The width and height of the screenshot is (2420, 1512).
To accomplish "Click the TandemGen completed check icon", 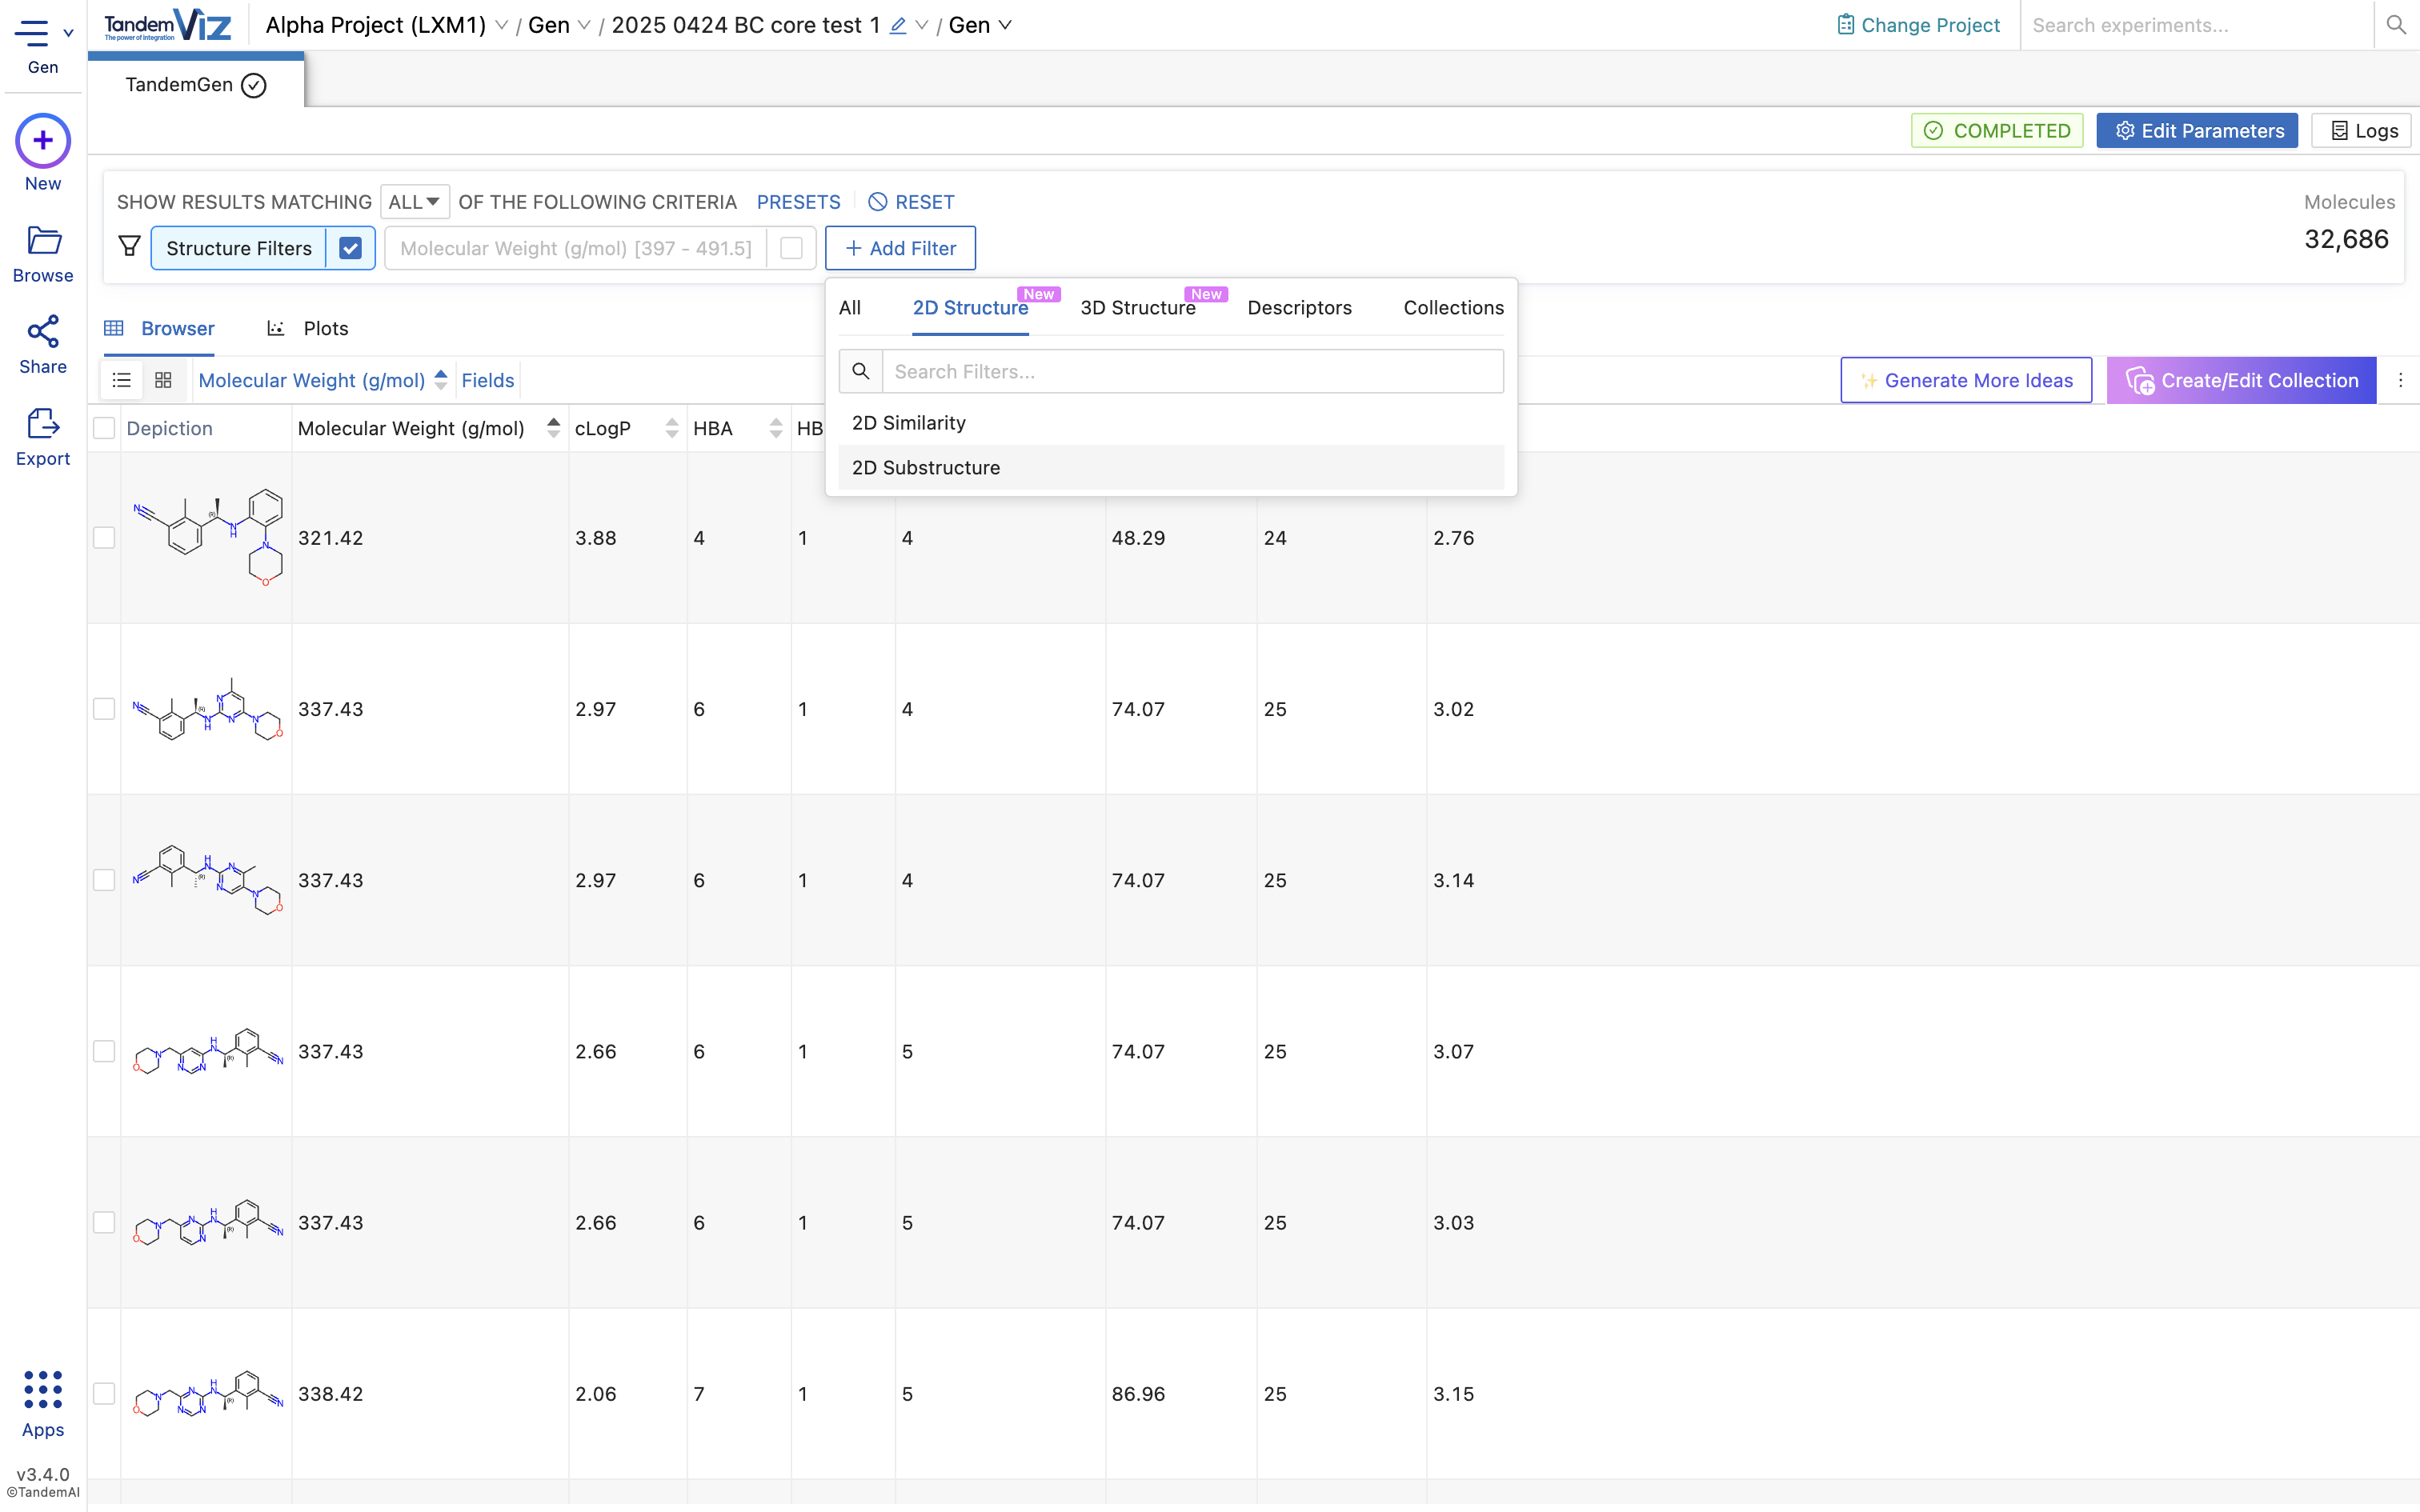I will pyautogui.click(x=254, y=85).
